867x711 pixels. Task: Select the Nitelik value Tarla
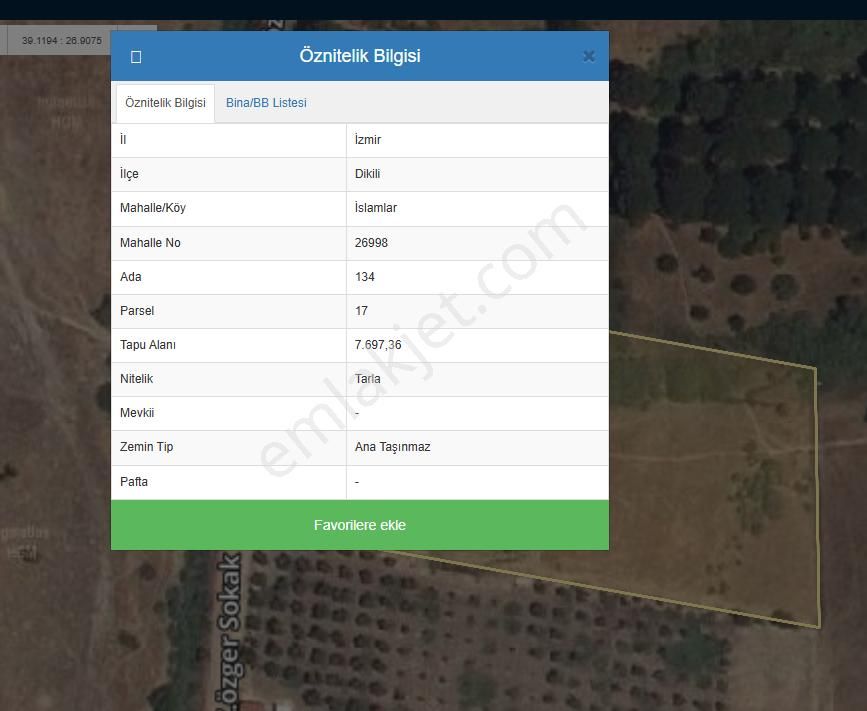pos(367,379)
